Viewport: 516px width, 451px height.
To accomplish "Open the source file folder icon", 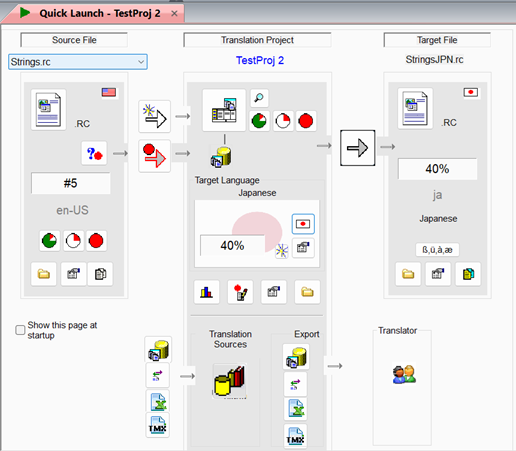I will [44, 274].
